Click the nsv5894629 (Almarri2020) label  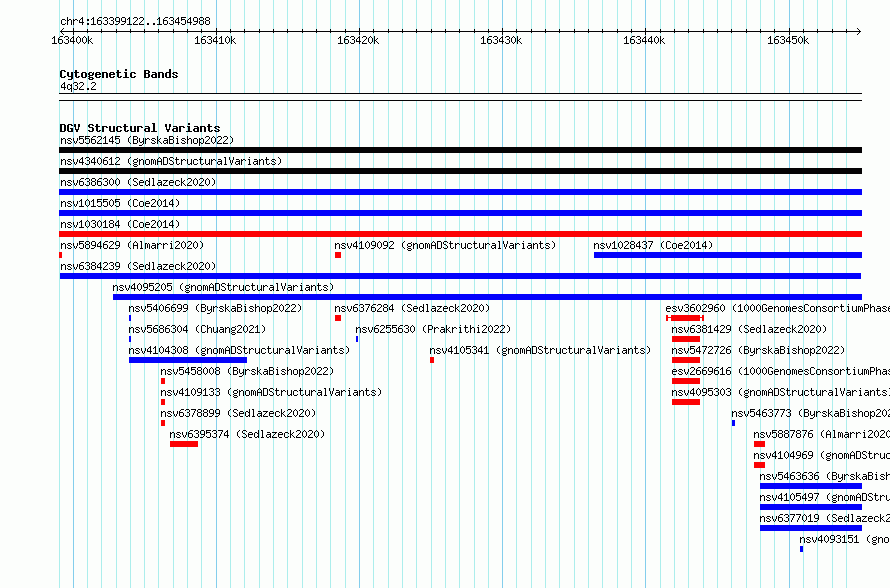pyautogui.click(x=132, y=245)
